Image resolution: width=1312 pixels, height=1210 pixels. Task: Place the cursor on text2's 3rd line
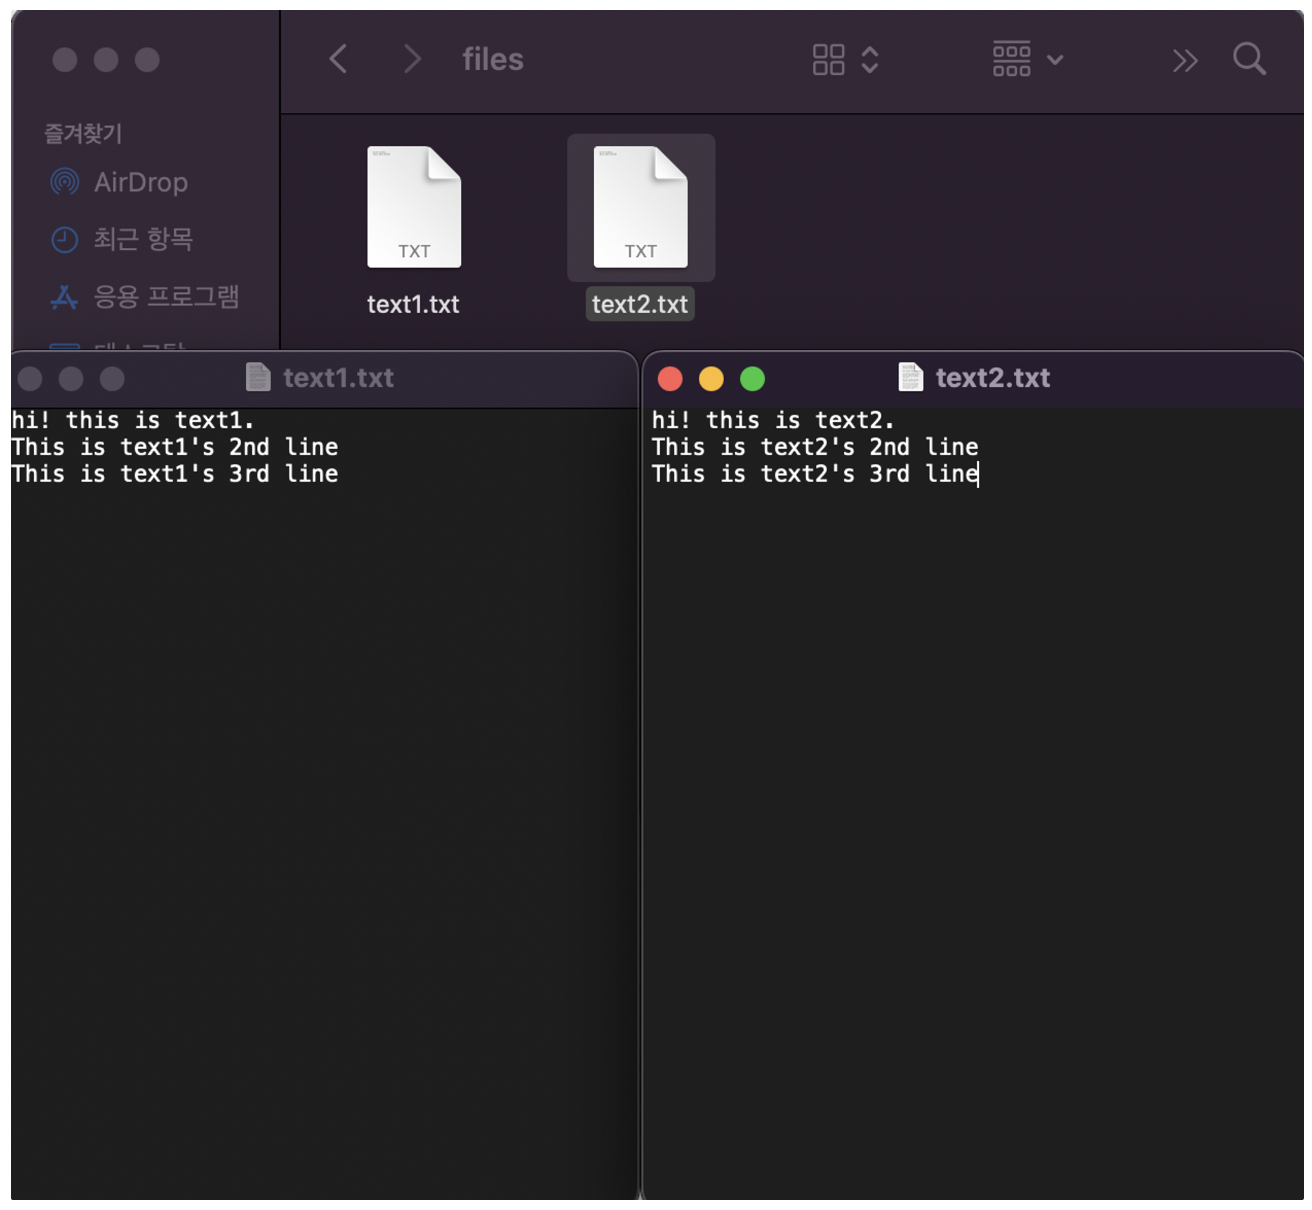tap(813, 473)
